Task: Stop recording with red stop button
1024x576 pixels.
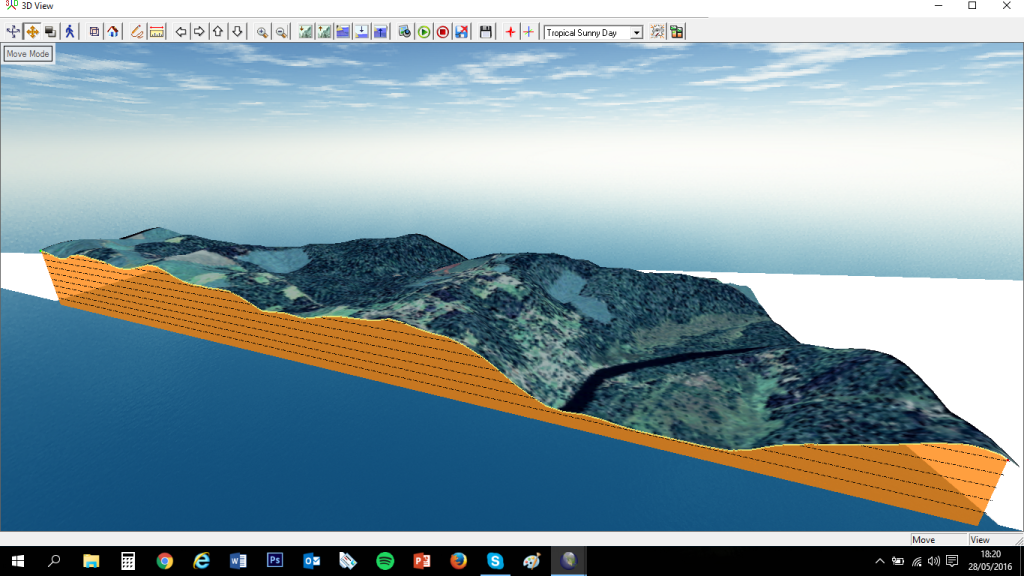Action: [x=442, y=32]
